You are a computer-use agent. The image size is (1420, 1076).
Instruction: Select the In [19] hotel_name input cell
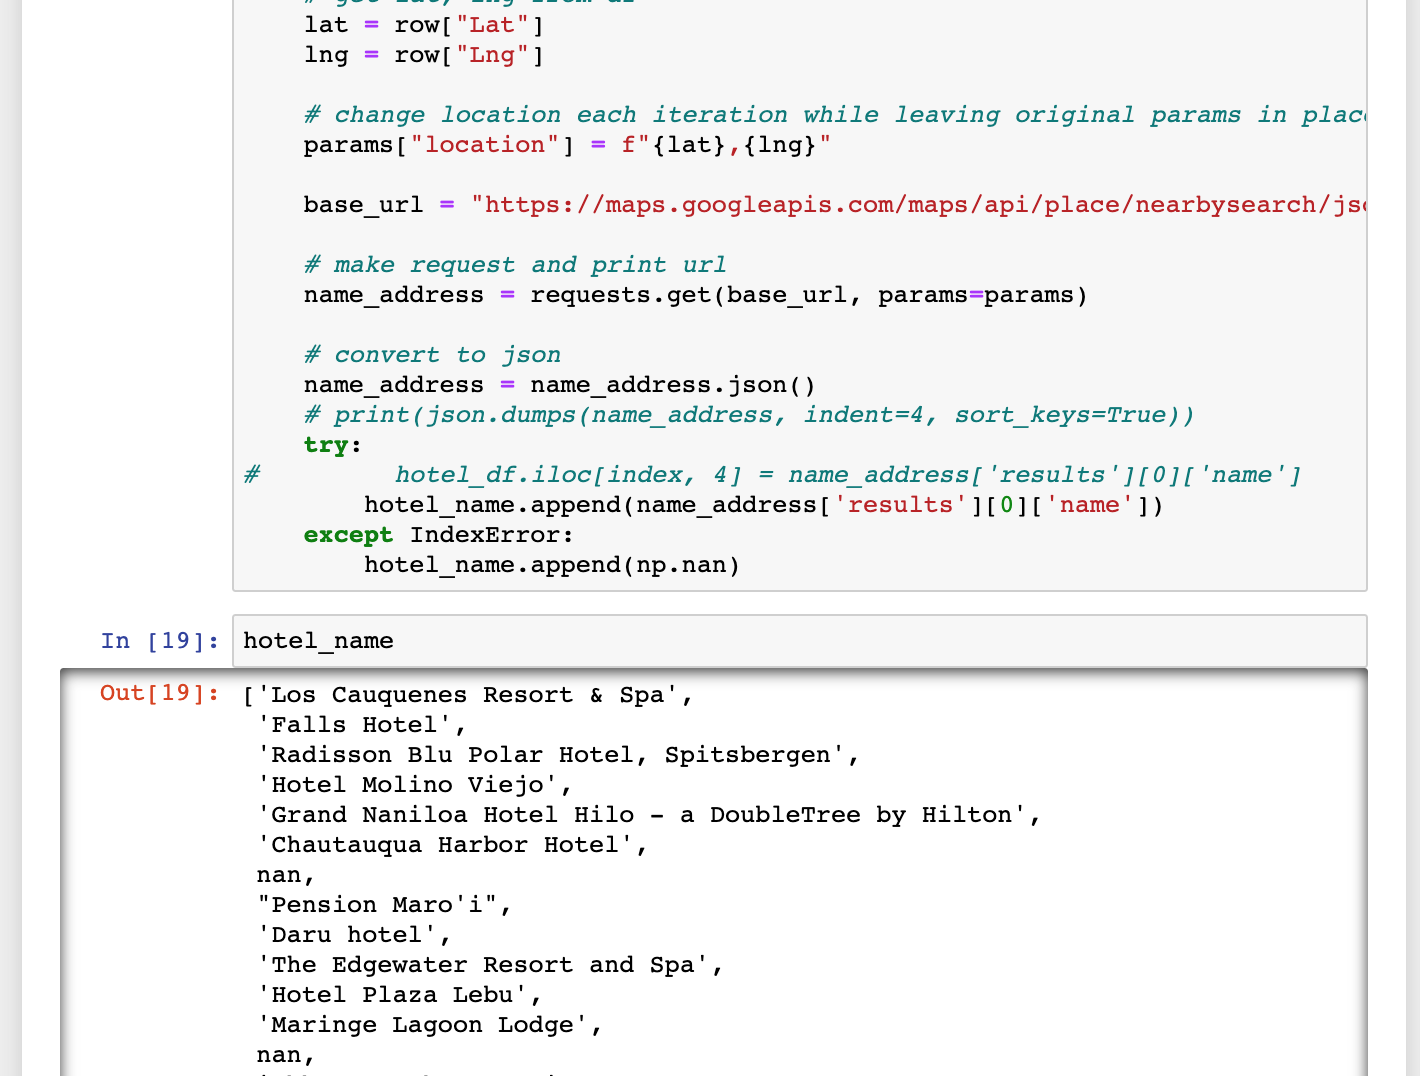(799, 641)
